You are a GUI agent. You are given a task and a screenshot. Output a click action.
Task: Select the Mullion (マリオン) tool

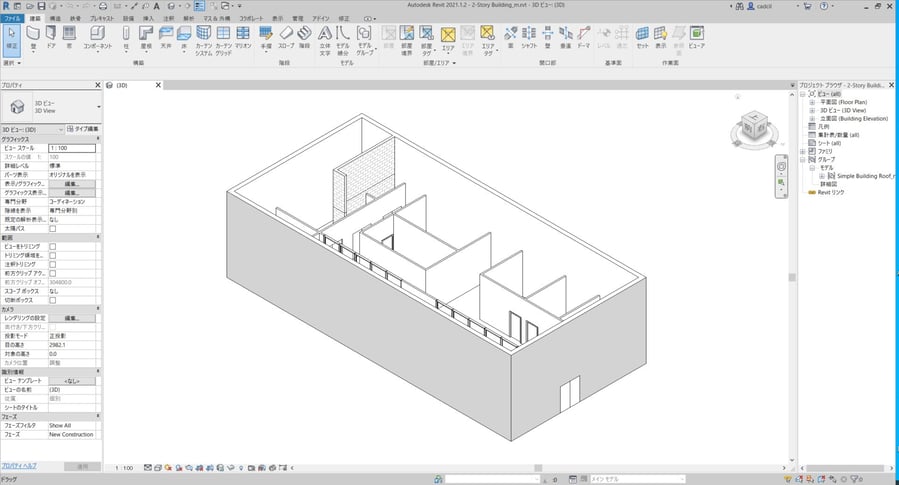coord(243,38)
